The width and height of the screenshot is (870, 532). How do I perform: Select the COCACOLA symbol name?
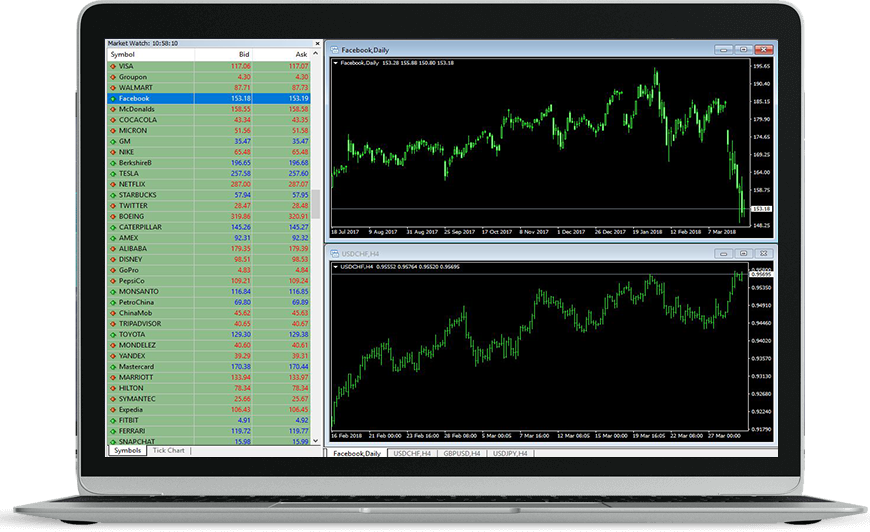[x=138, y=120]
